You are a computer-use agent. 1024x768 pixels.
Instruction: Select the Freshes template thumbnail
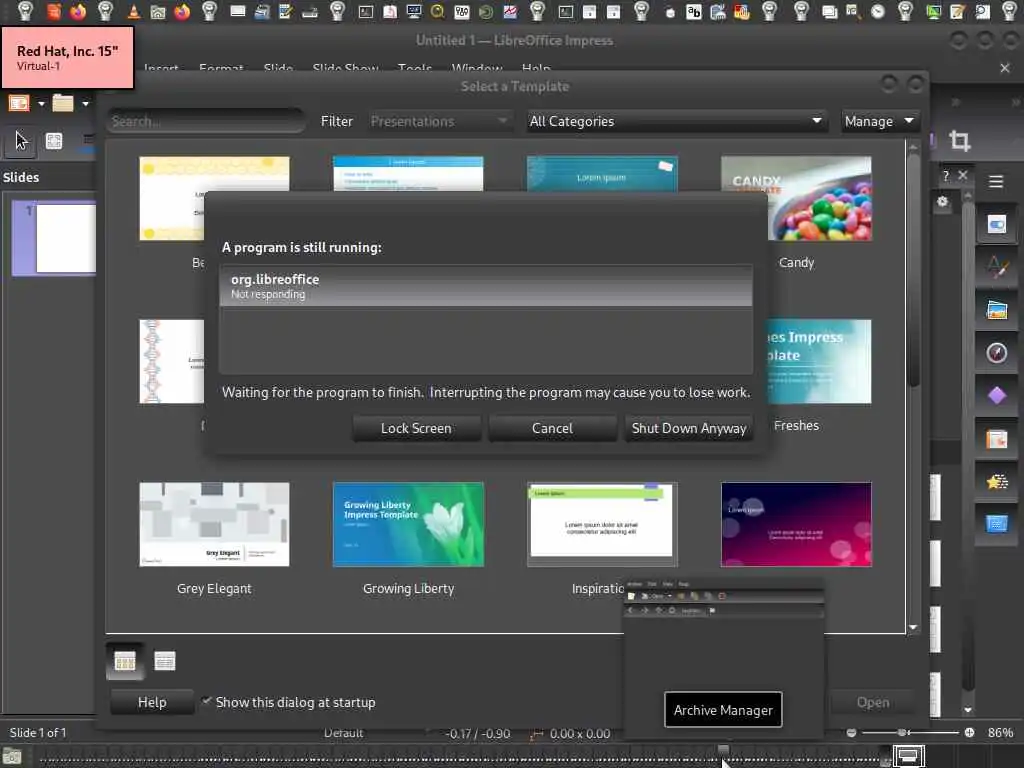pyautogui.click(x=819, y=361)
